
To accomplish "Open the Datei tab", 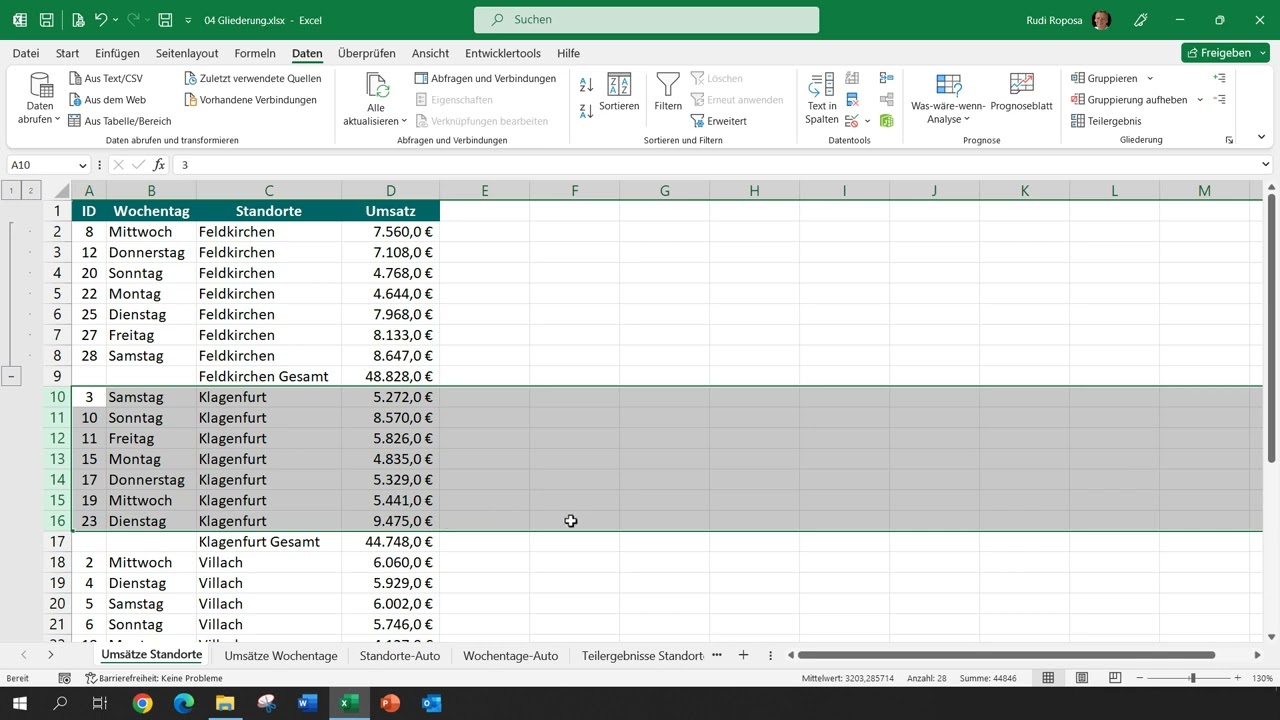I will 26,53.
